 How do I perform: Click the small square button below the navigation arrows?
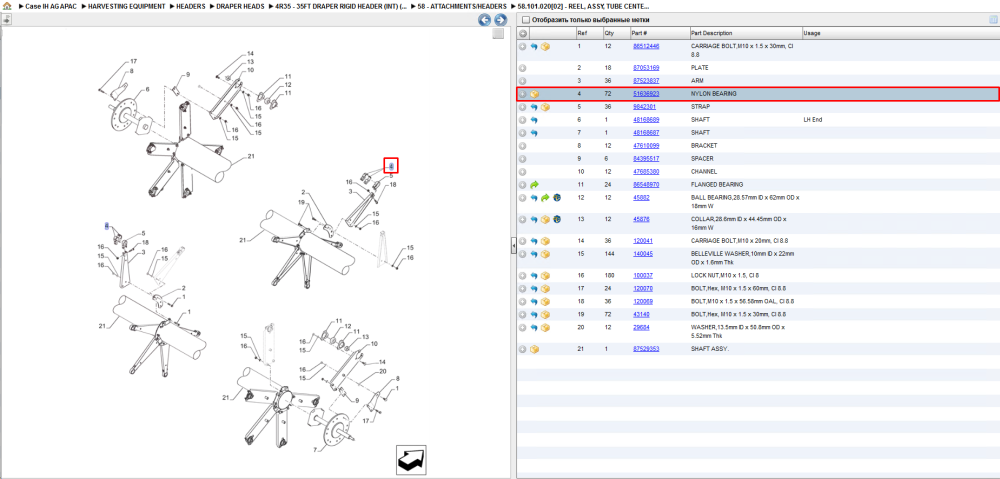pyautogui.click(x=499, y=34)
